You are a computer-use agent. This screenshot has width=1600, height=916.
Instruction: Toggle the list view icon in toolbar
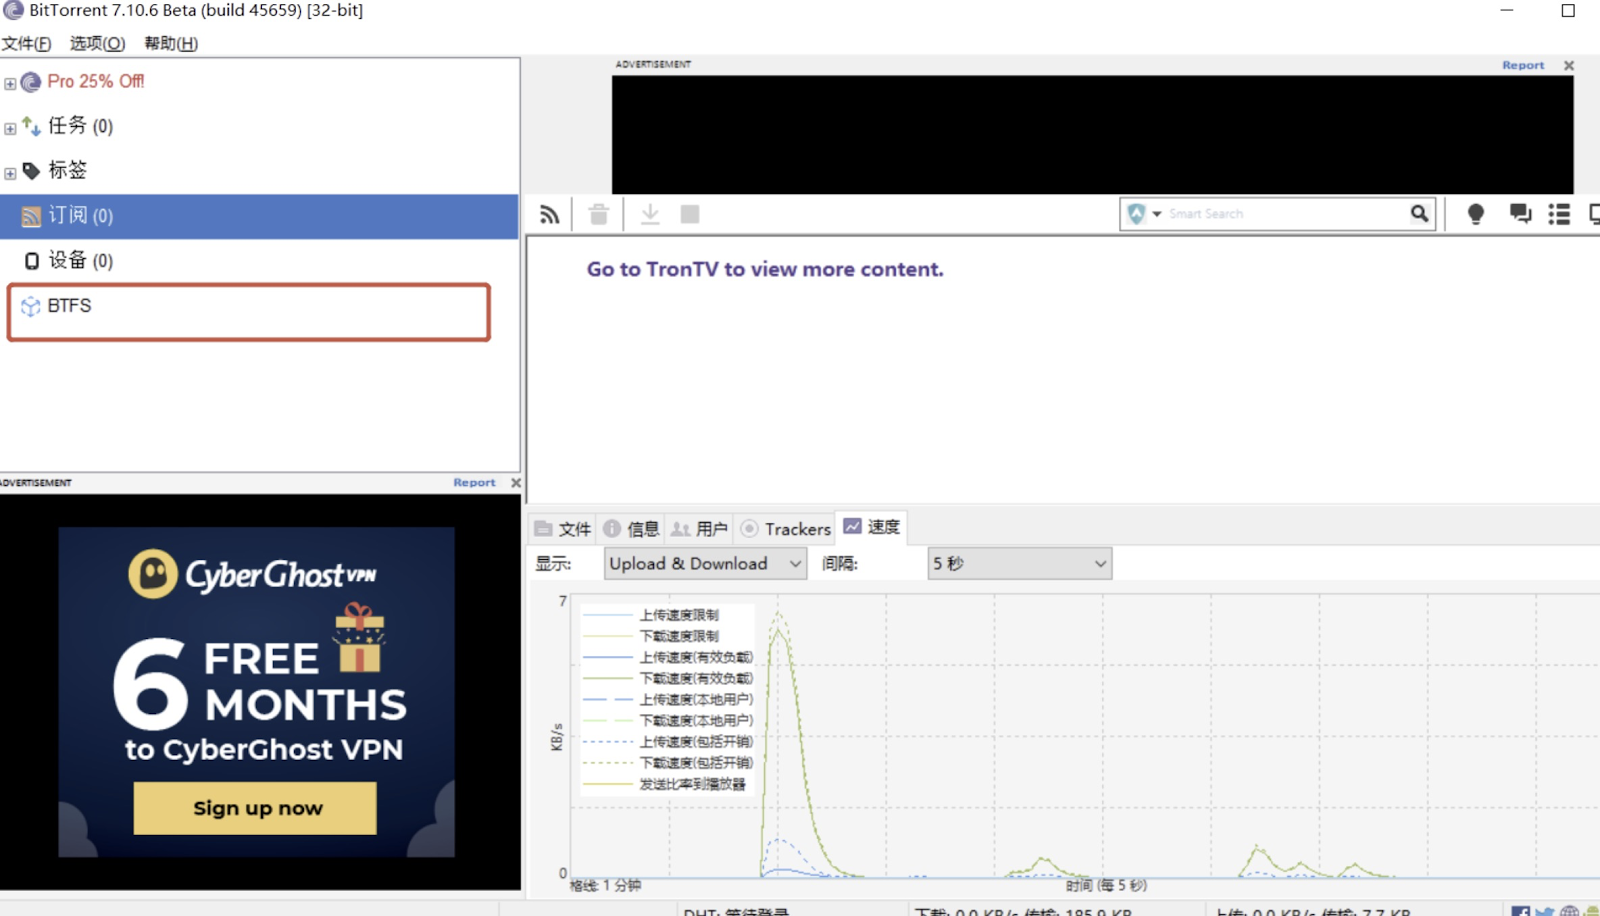tap(1559, 214)
